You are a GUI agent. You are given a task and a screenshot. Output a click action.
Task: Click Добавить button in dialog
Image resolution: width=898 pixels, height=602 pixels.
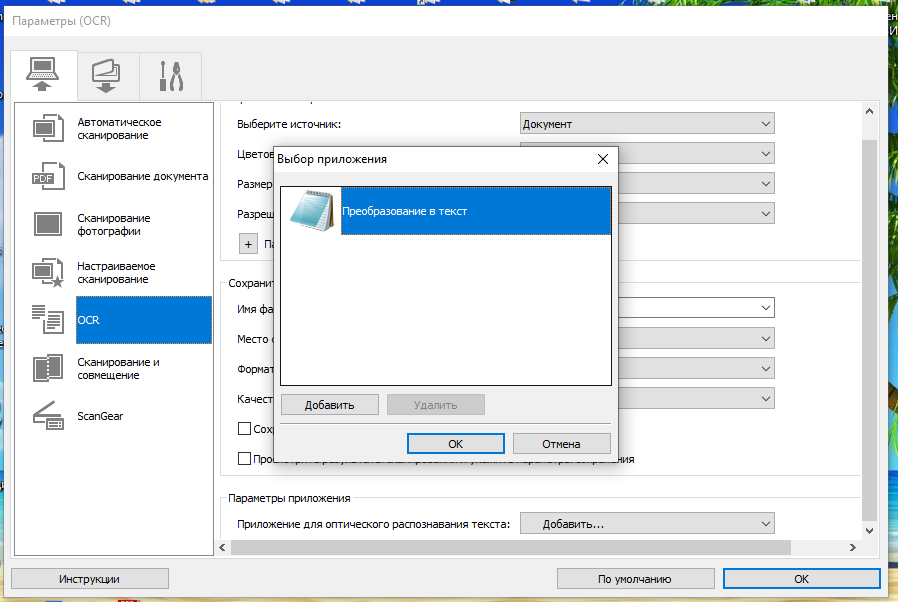329,405
